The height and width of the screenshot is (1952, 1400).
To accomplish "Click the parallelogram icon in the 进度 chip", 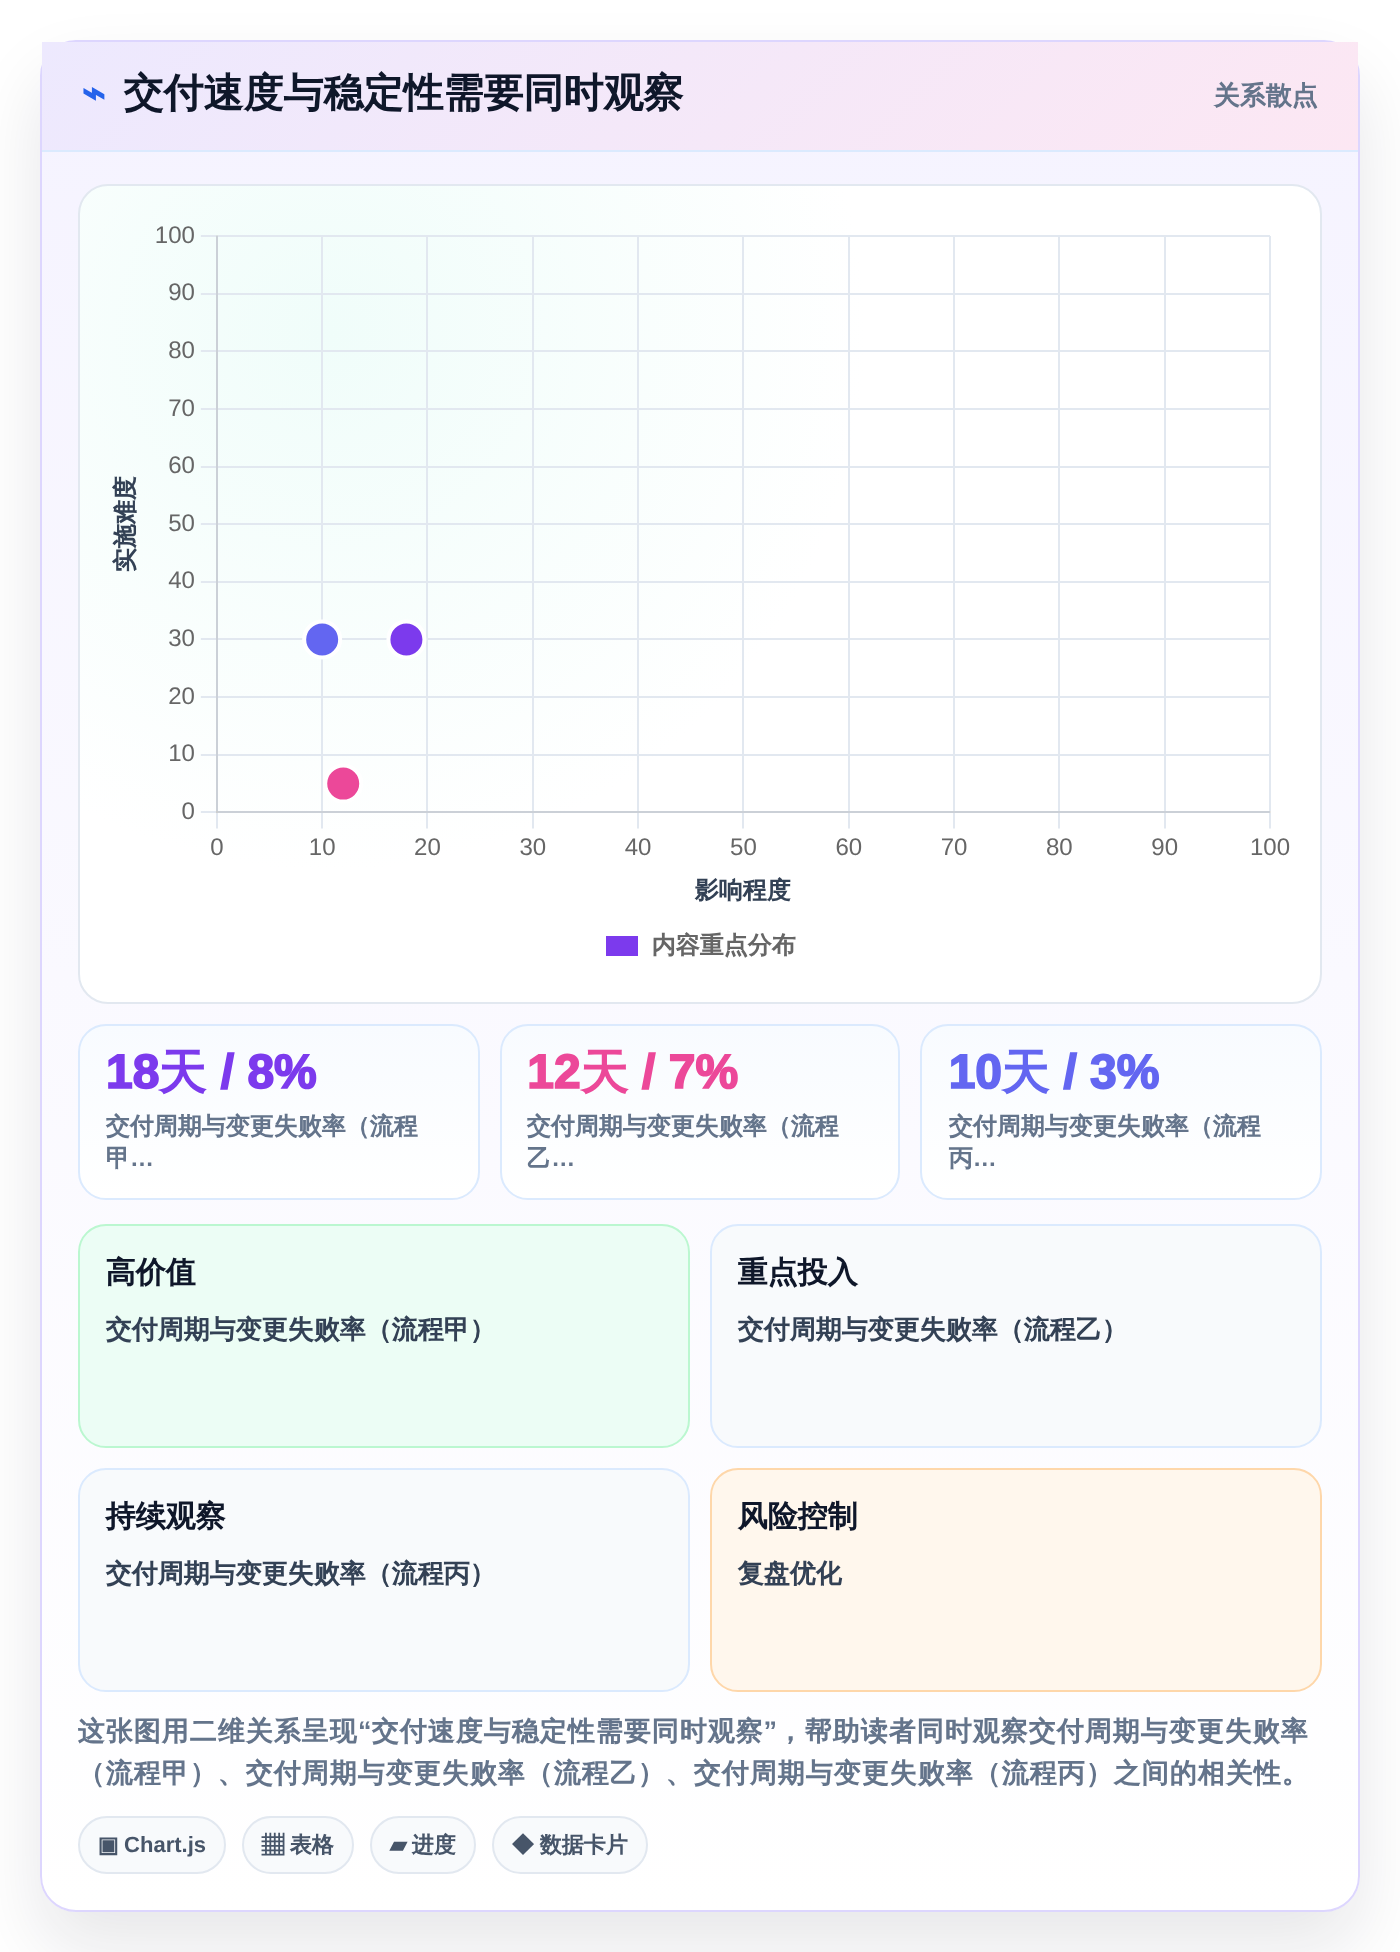I will coord(398,1846).
